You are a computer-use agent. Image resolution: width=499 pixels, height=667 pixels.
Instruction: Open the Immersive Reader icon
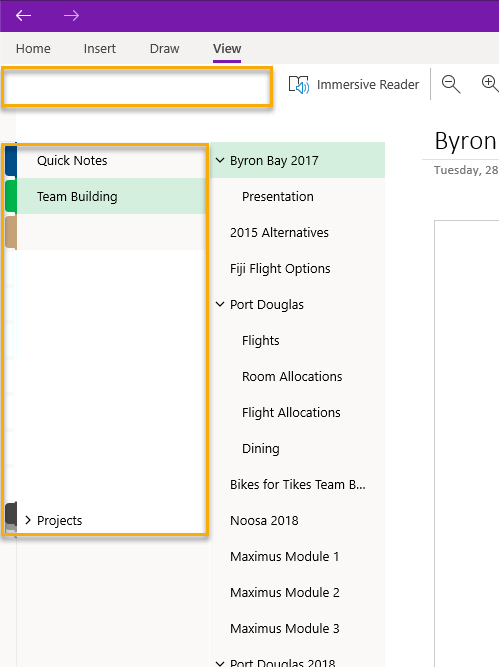(x=299, y=84)
